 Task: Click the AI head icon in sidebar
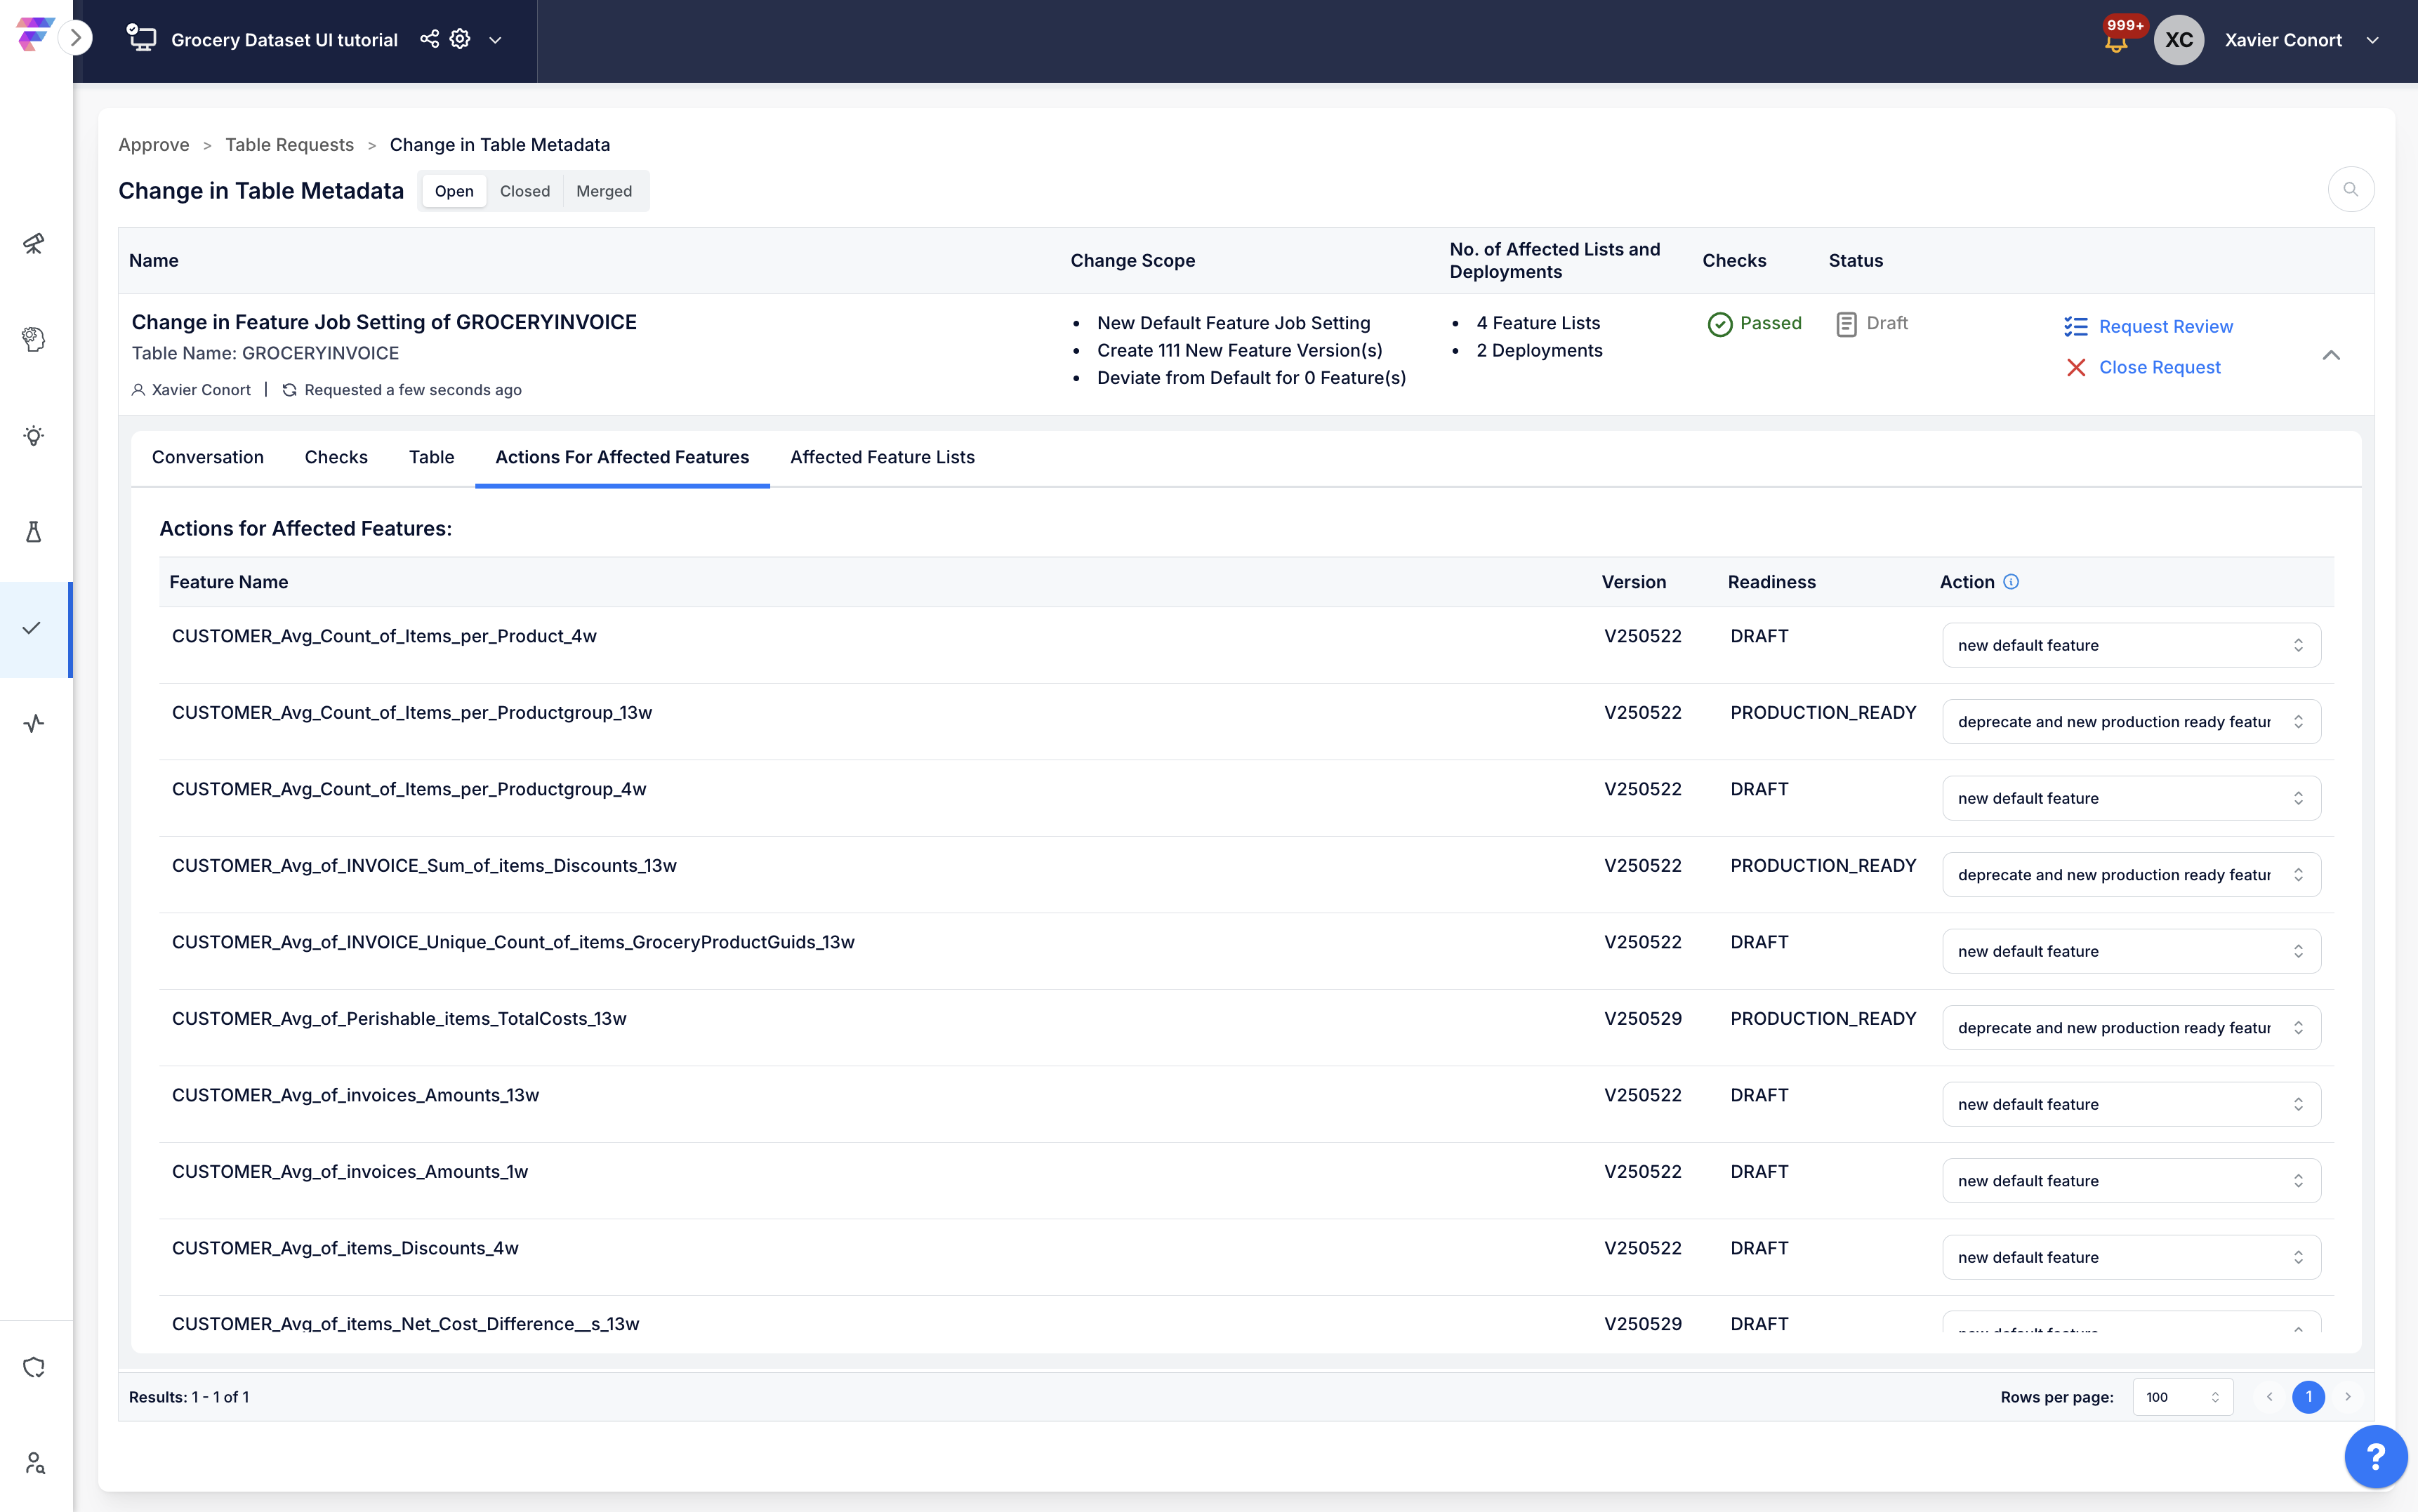pyautogui.click(x=34, y=339)
